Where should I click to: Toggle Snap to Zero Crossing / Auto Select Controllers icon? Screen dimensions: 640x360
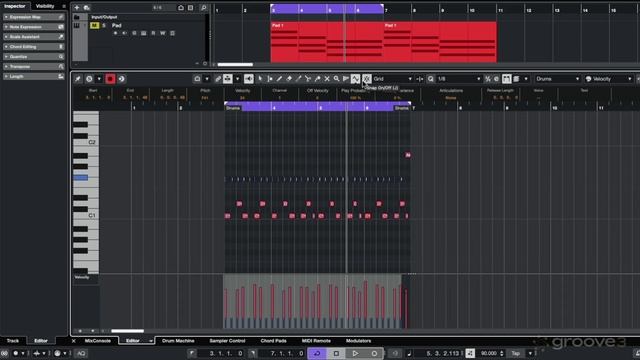356,79
